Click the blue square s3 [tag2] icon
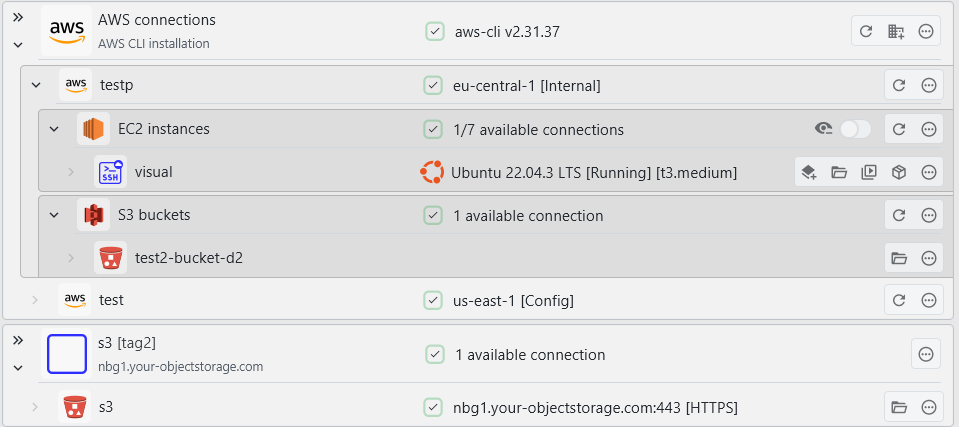The image size is (959, 427). (x=67, y=354)
